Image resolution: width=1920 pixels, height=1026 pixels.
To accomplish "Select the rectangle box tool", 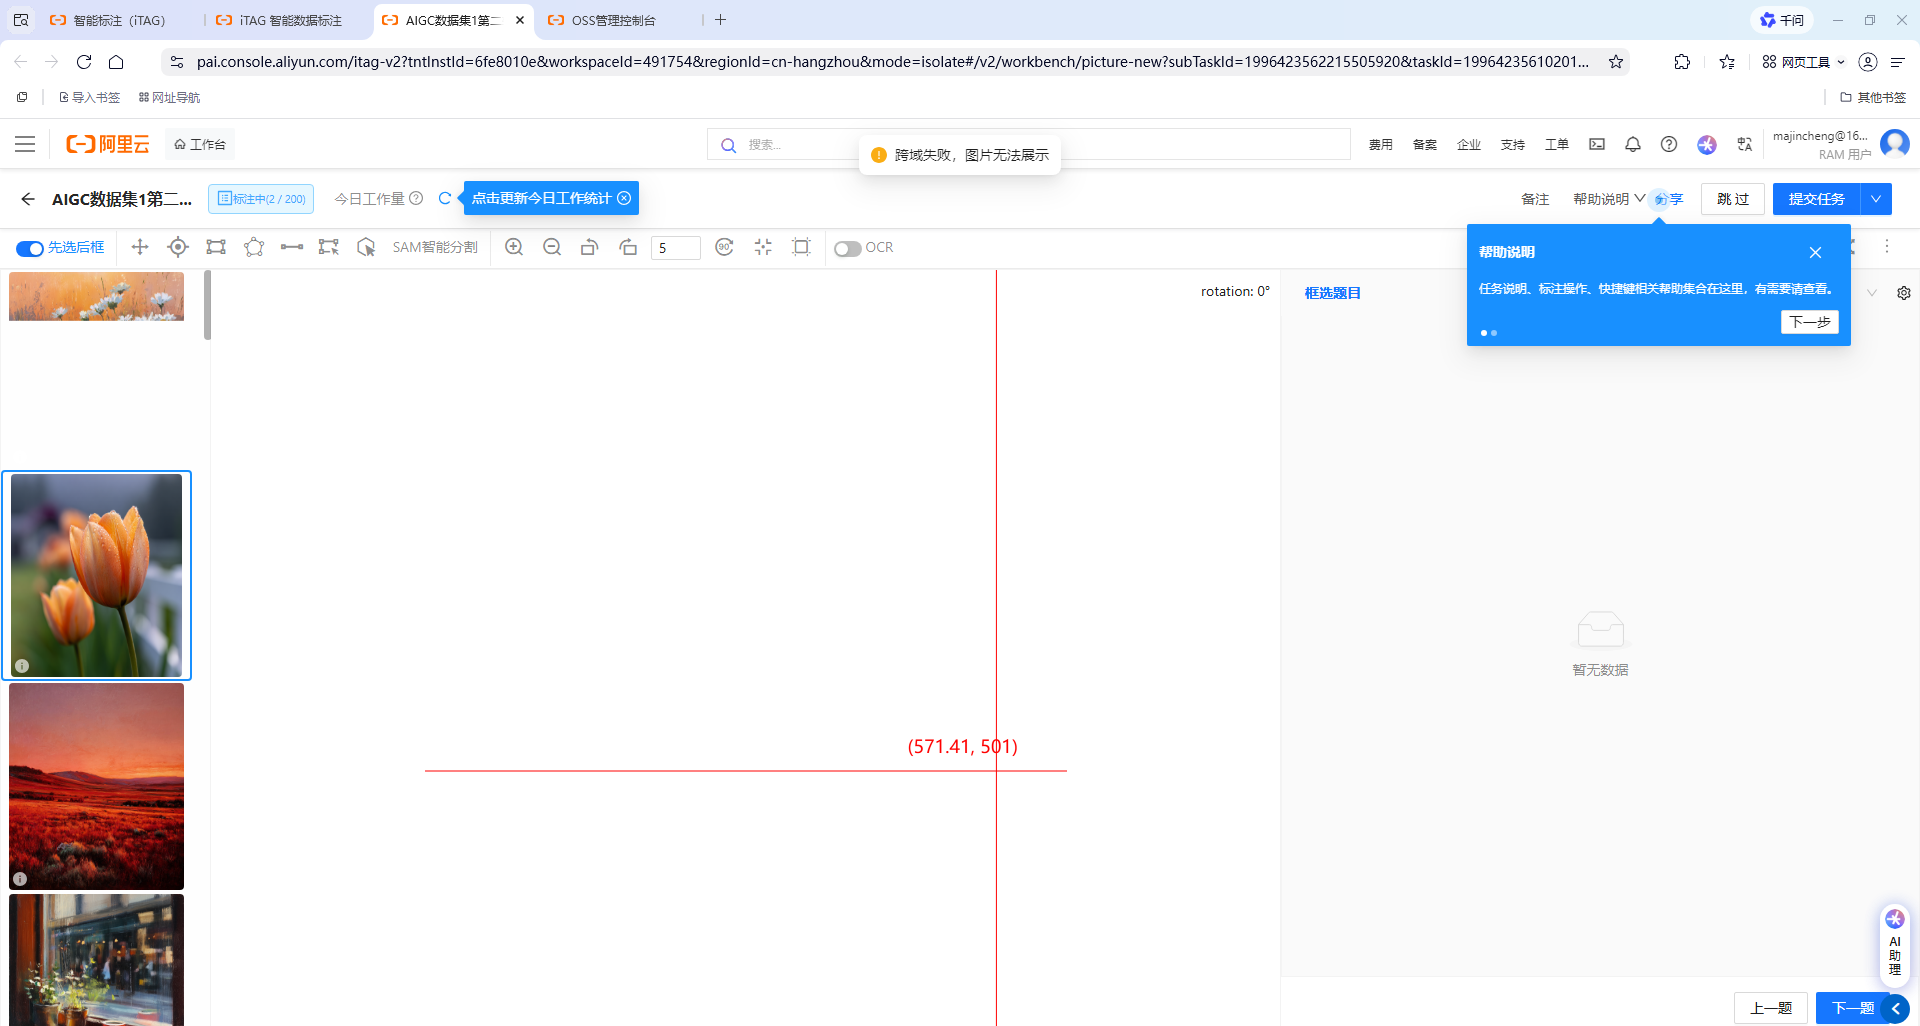I will pyautogui.click(x=216, y=247).
